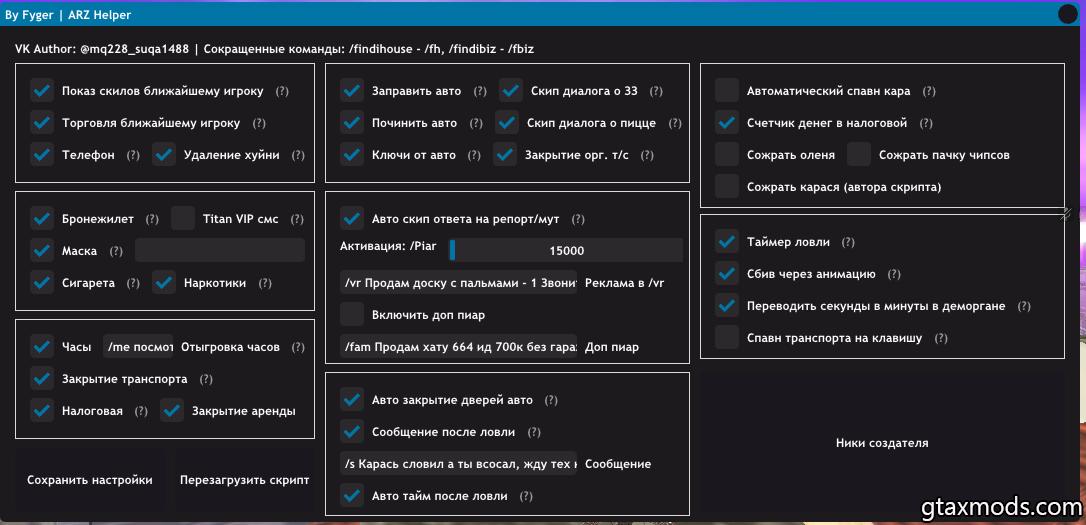Click the (?) hint beside Счетчик денег в налоговой
1086x525 pixels.
click(925, 124)
